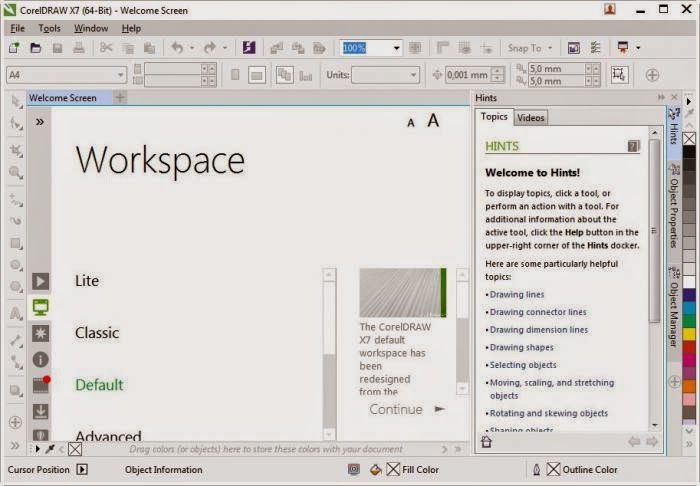Click the document color proof icon in the status bar
700x486 pixels.
click(354, 469)
